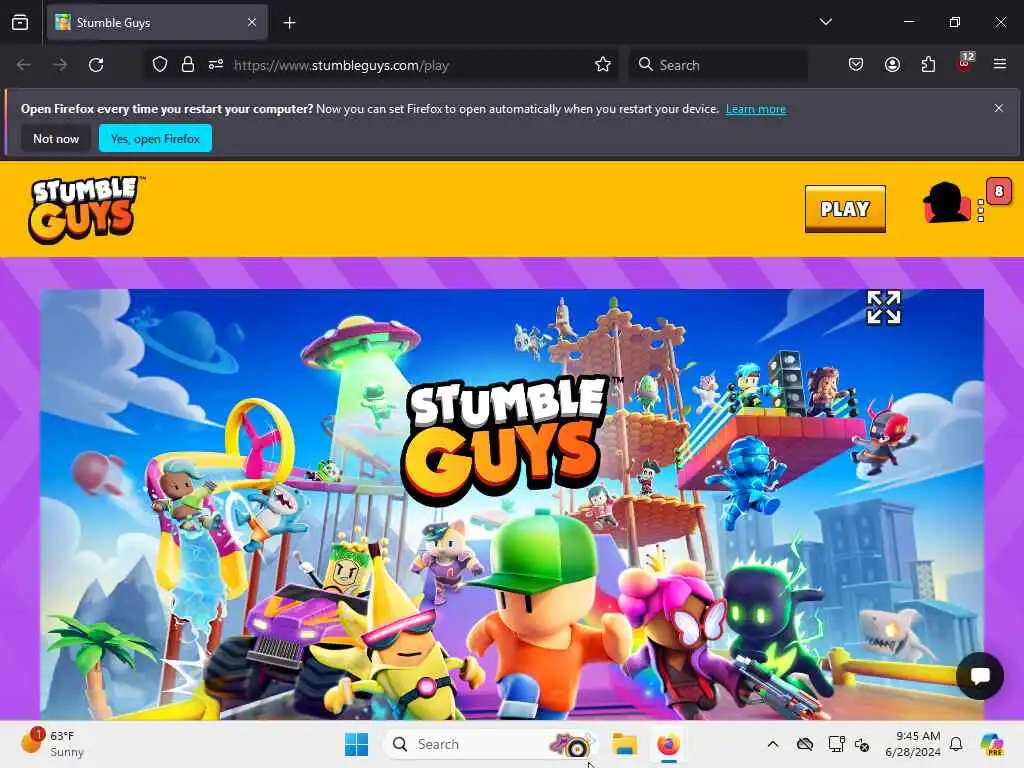
Task: Click the red 8 notification badge
Action: click(999, 191)
